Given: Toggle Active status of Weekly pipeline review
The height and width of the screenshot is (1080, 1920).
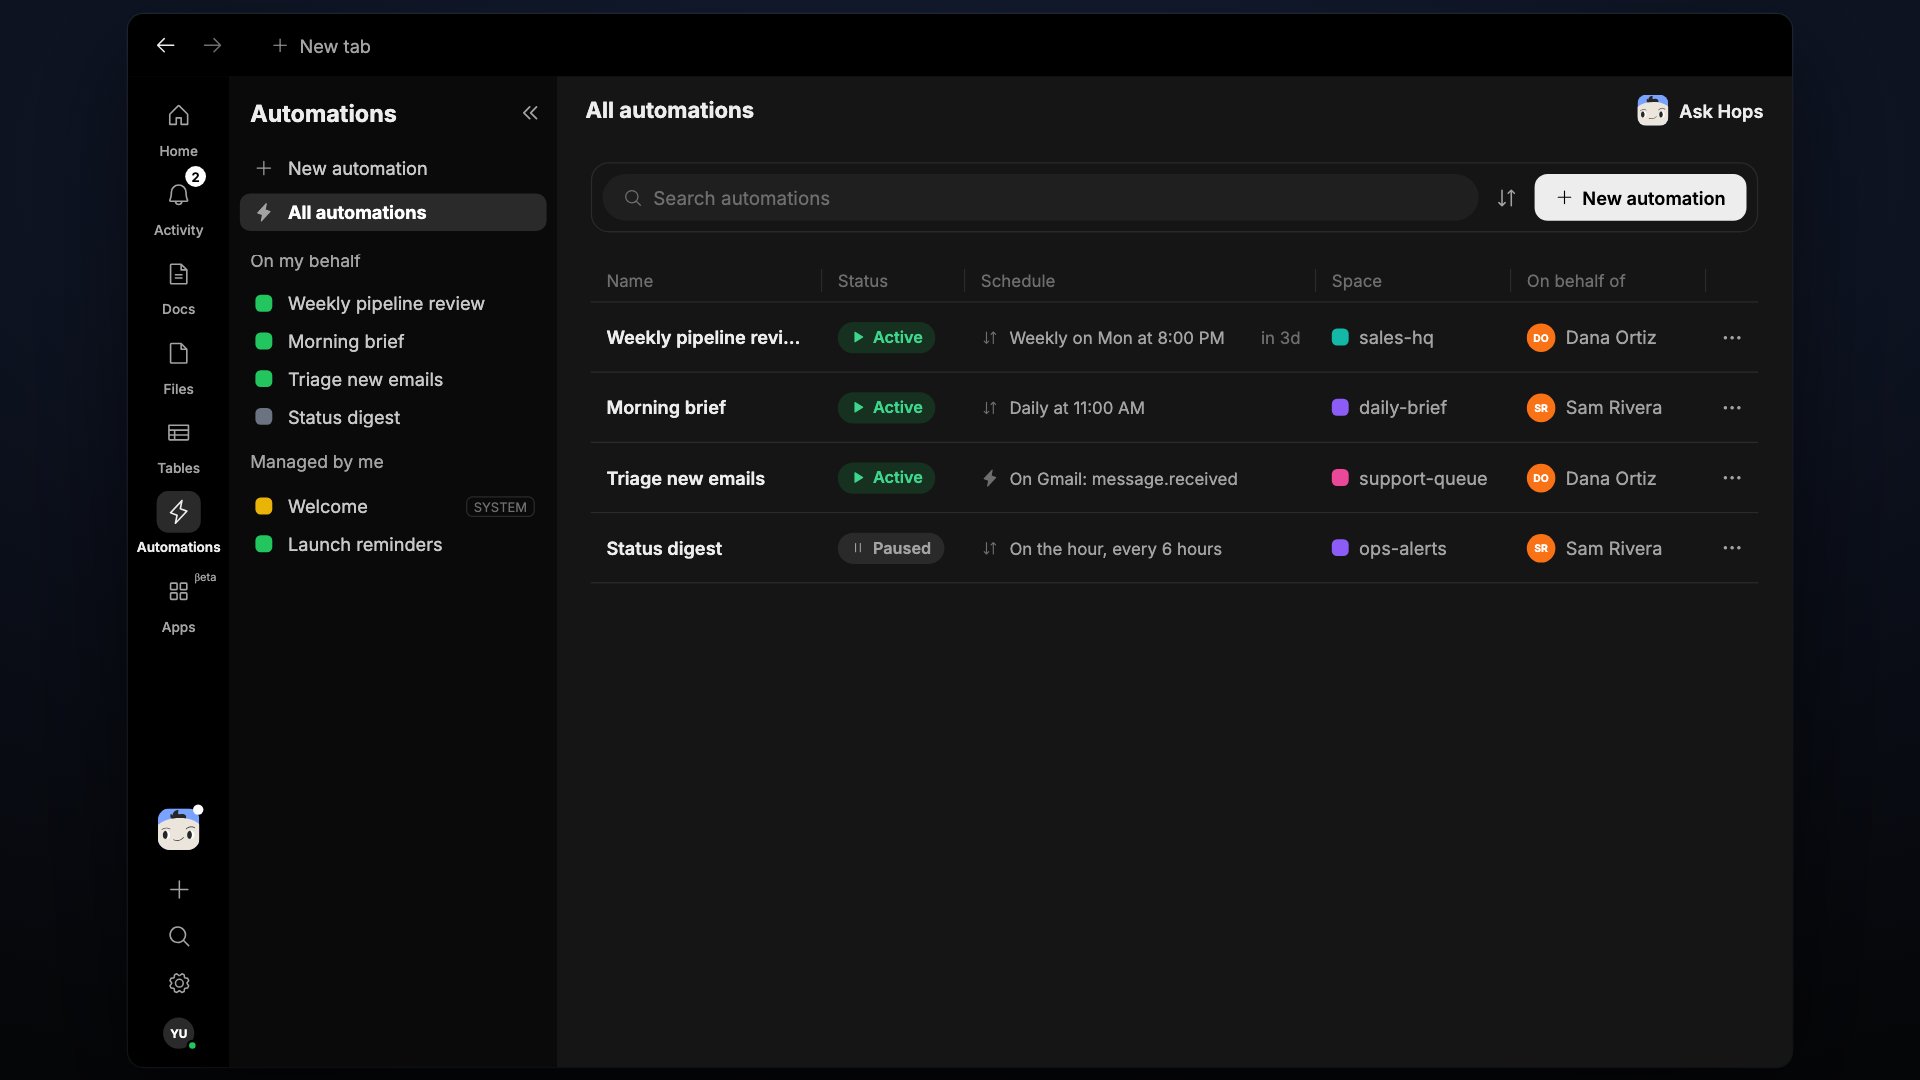Looking at the screenshot, I should 886,338.
